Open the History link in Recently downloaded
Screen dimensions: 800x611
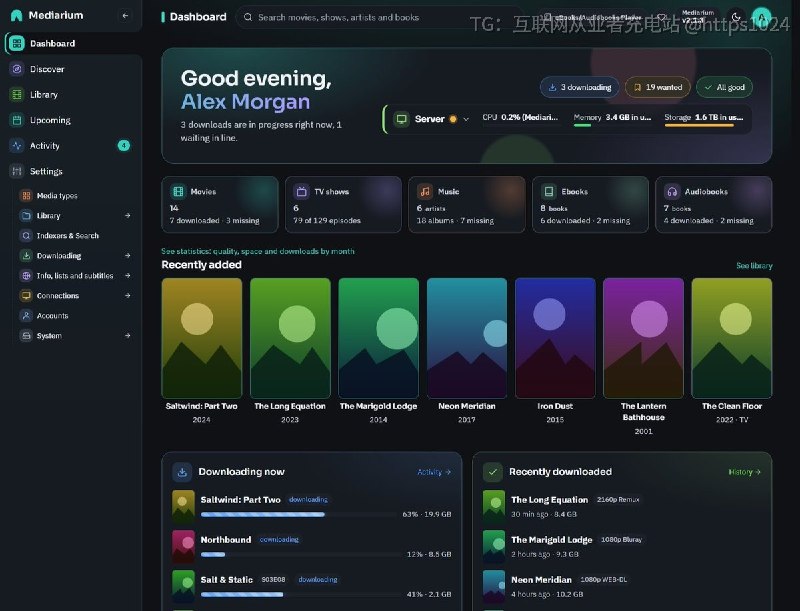(744, 472)
